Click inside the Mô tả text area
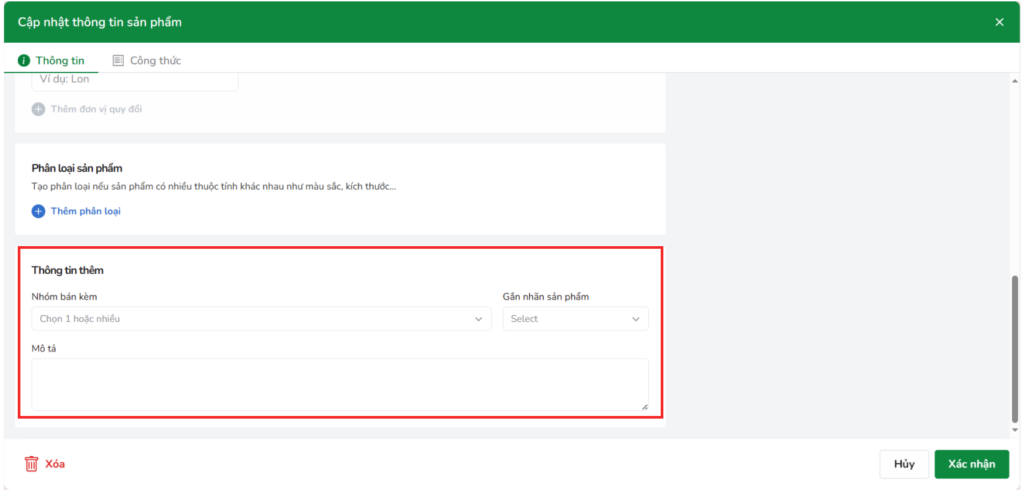Screen dimensions: 1024x491 340,385
